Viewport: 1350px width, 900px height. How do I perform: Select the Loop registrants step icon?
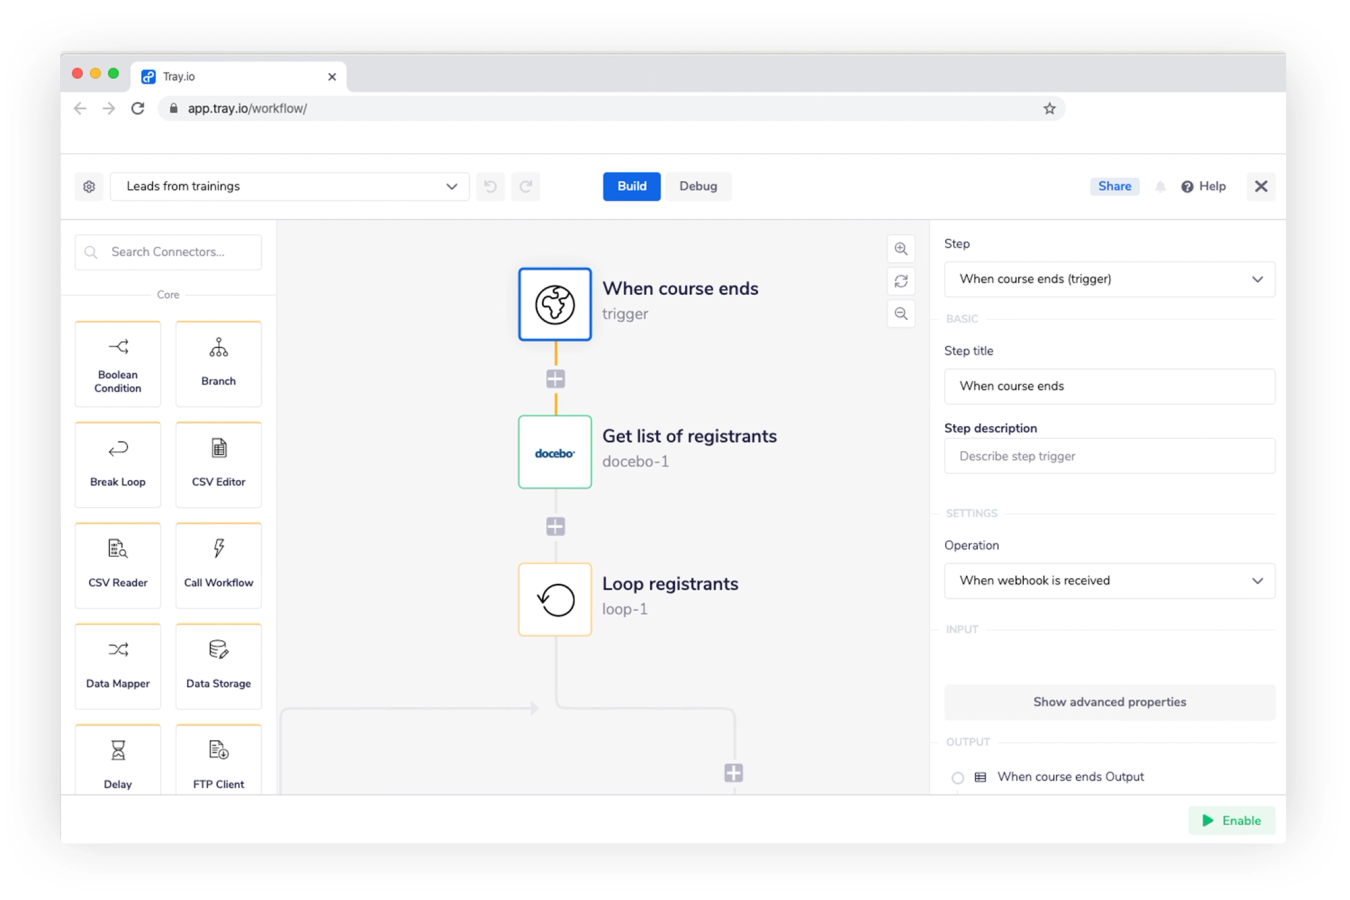click(555, 599)
